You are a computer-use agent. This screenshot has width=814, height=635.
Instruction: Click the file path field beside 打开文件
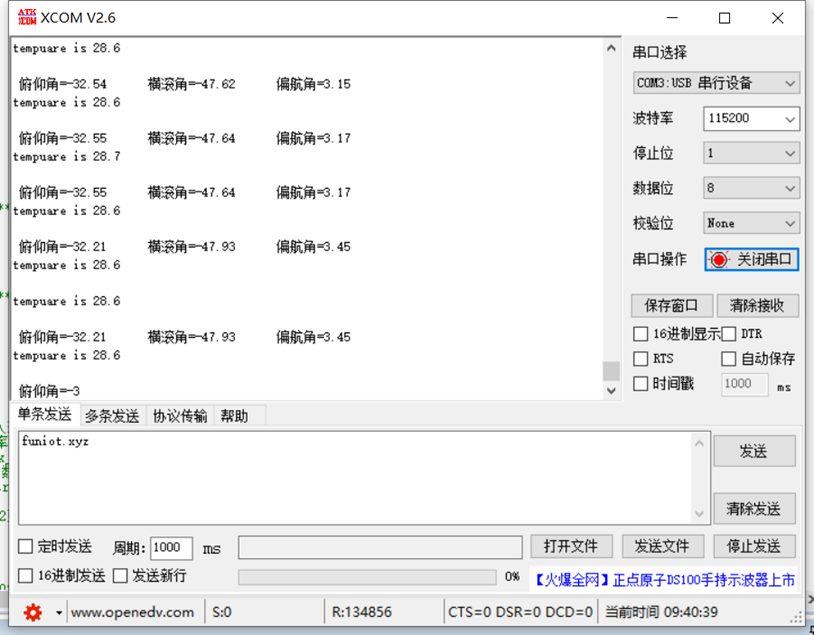click(x=380, y=548)
